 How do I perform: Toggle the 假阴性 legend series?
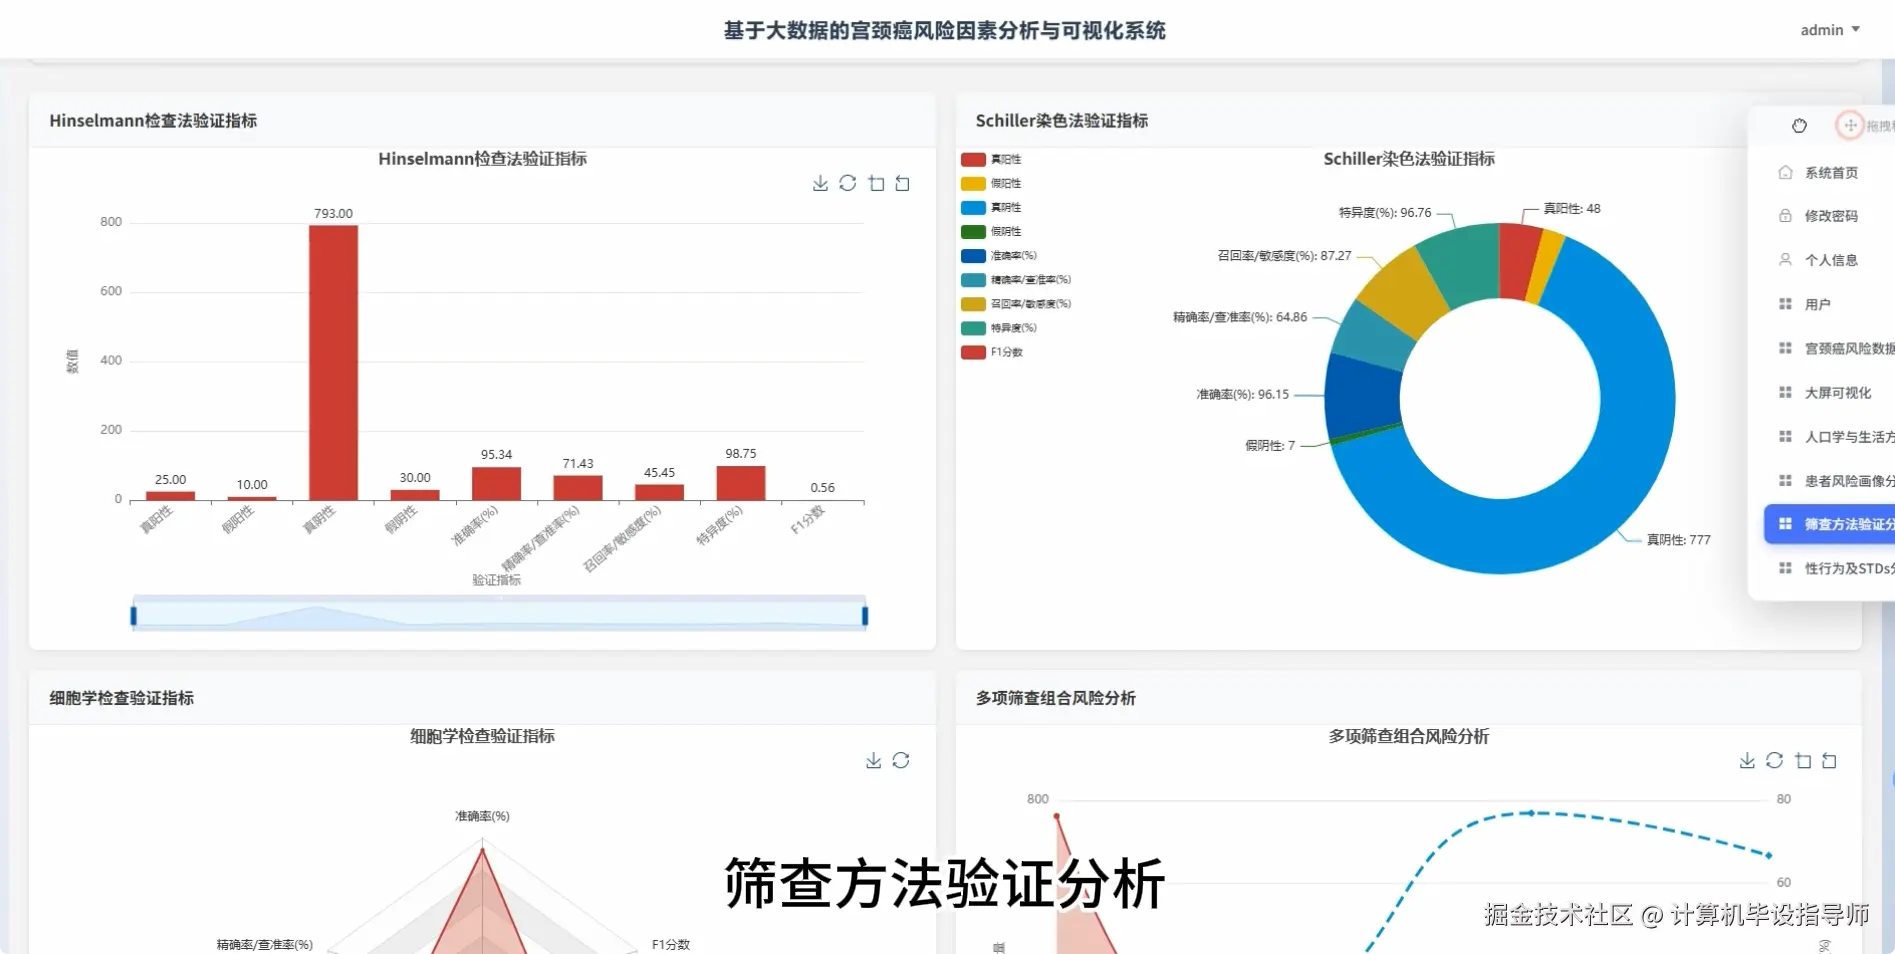[x=991, y=231]
